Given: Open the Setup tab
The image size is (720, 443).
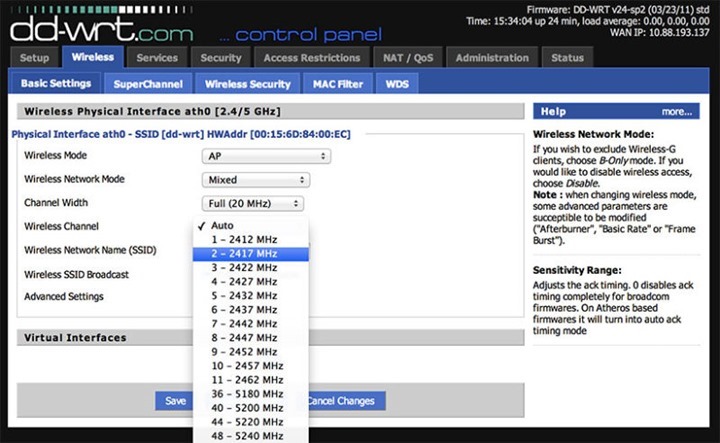Looking at the screenshot, I should pos(34,58).
